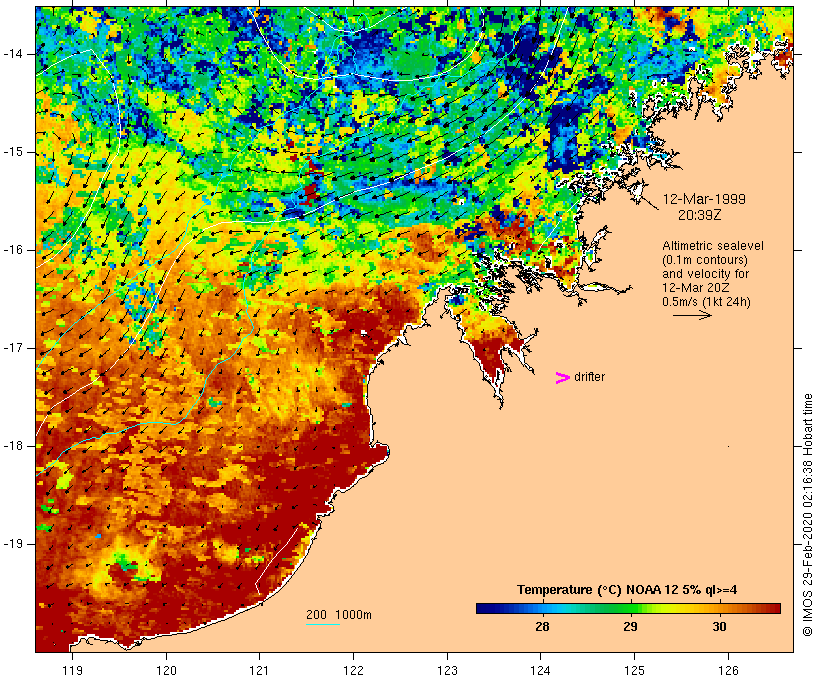Viewport: 820px width, 680px height.
Task: Click the IMOS copyright timestamp text
Action: (x=807, y=515)
